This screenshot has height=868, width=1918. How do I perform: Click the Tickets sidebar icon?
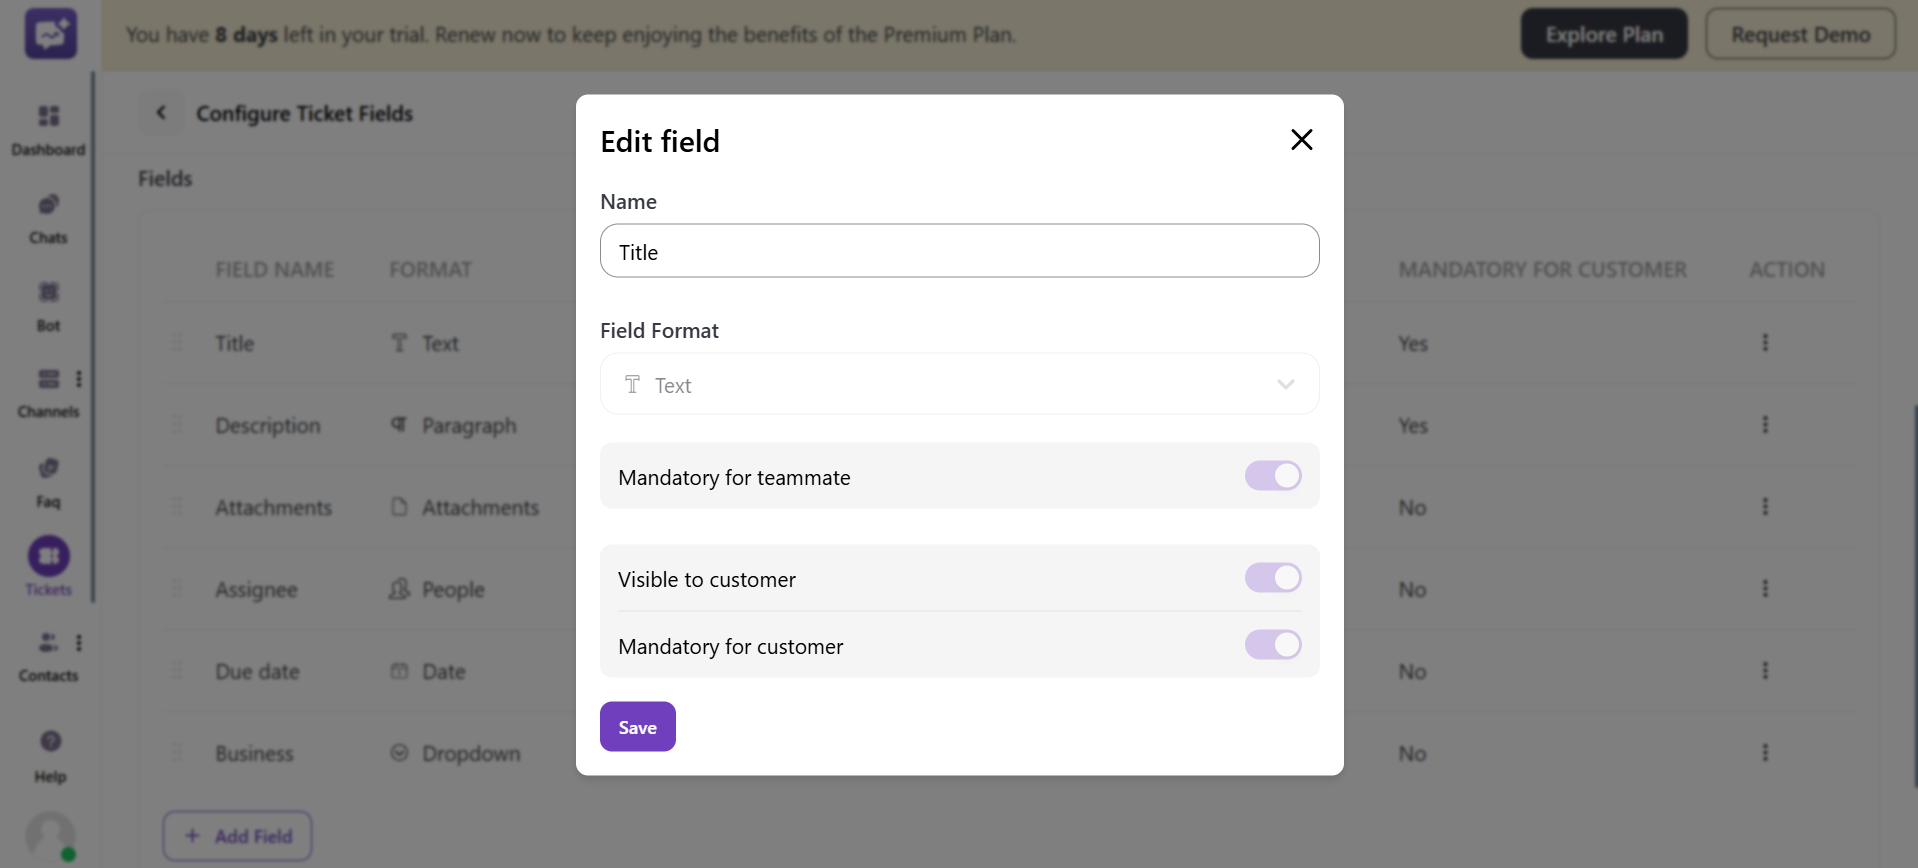tap(49, 557)
